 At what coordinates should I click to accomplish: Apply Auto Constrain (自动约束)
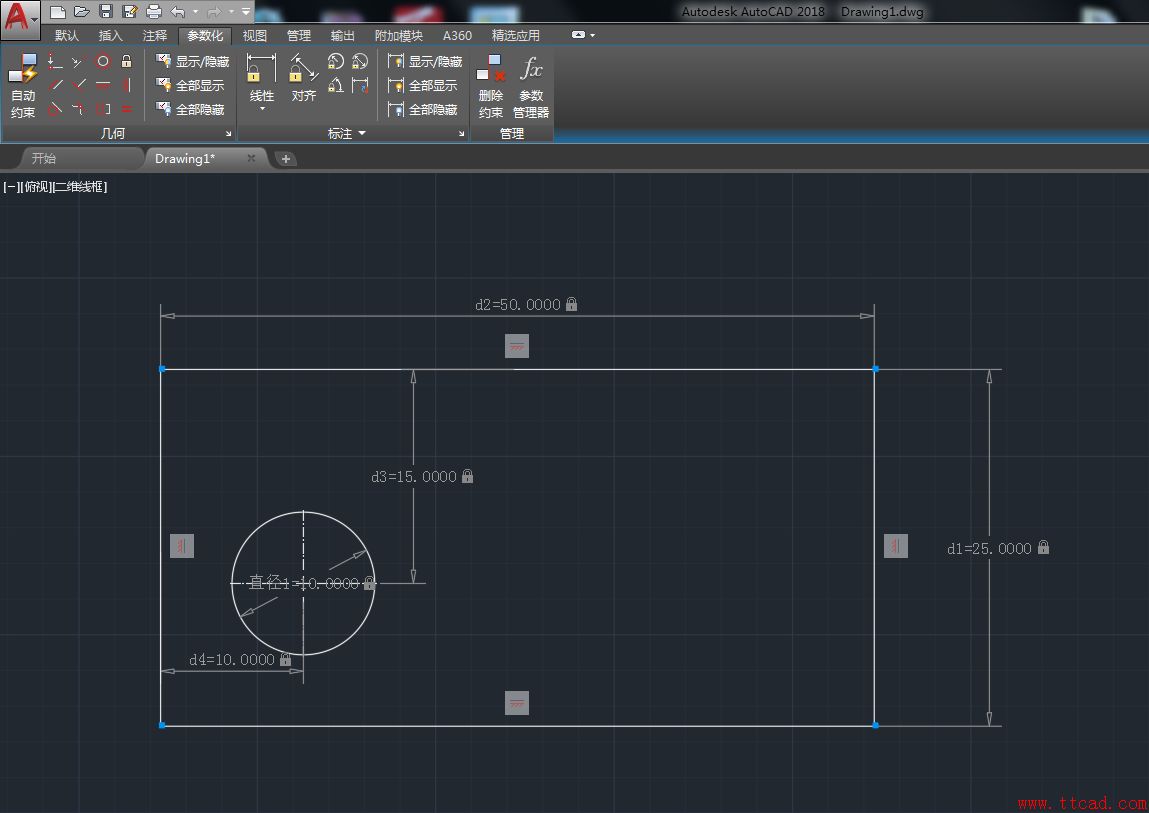(23, 87)
